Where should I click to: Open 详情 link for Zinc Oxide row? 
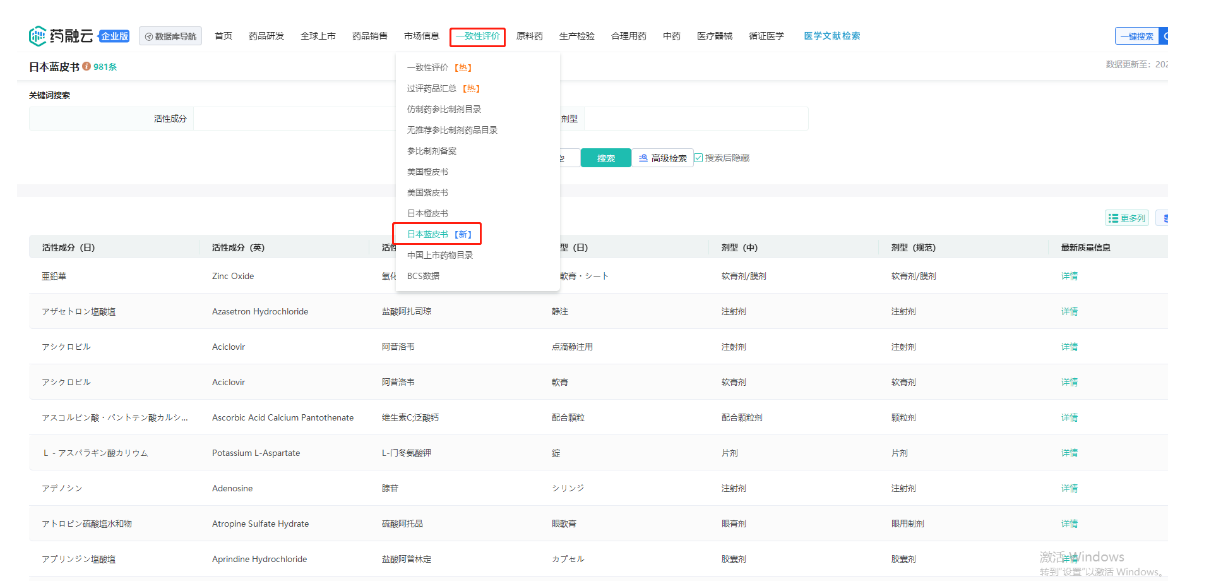click(x=1069, y=276)
